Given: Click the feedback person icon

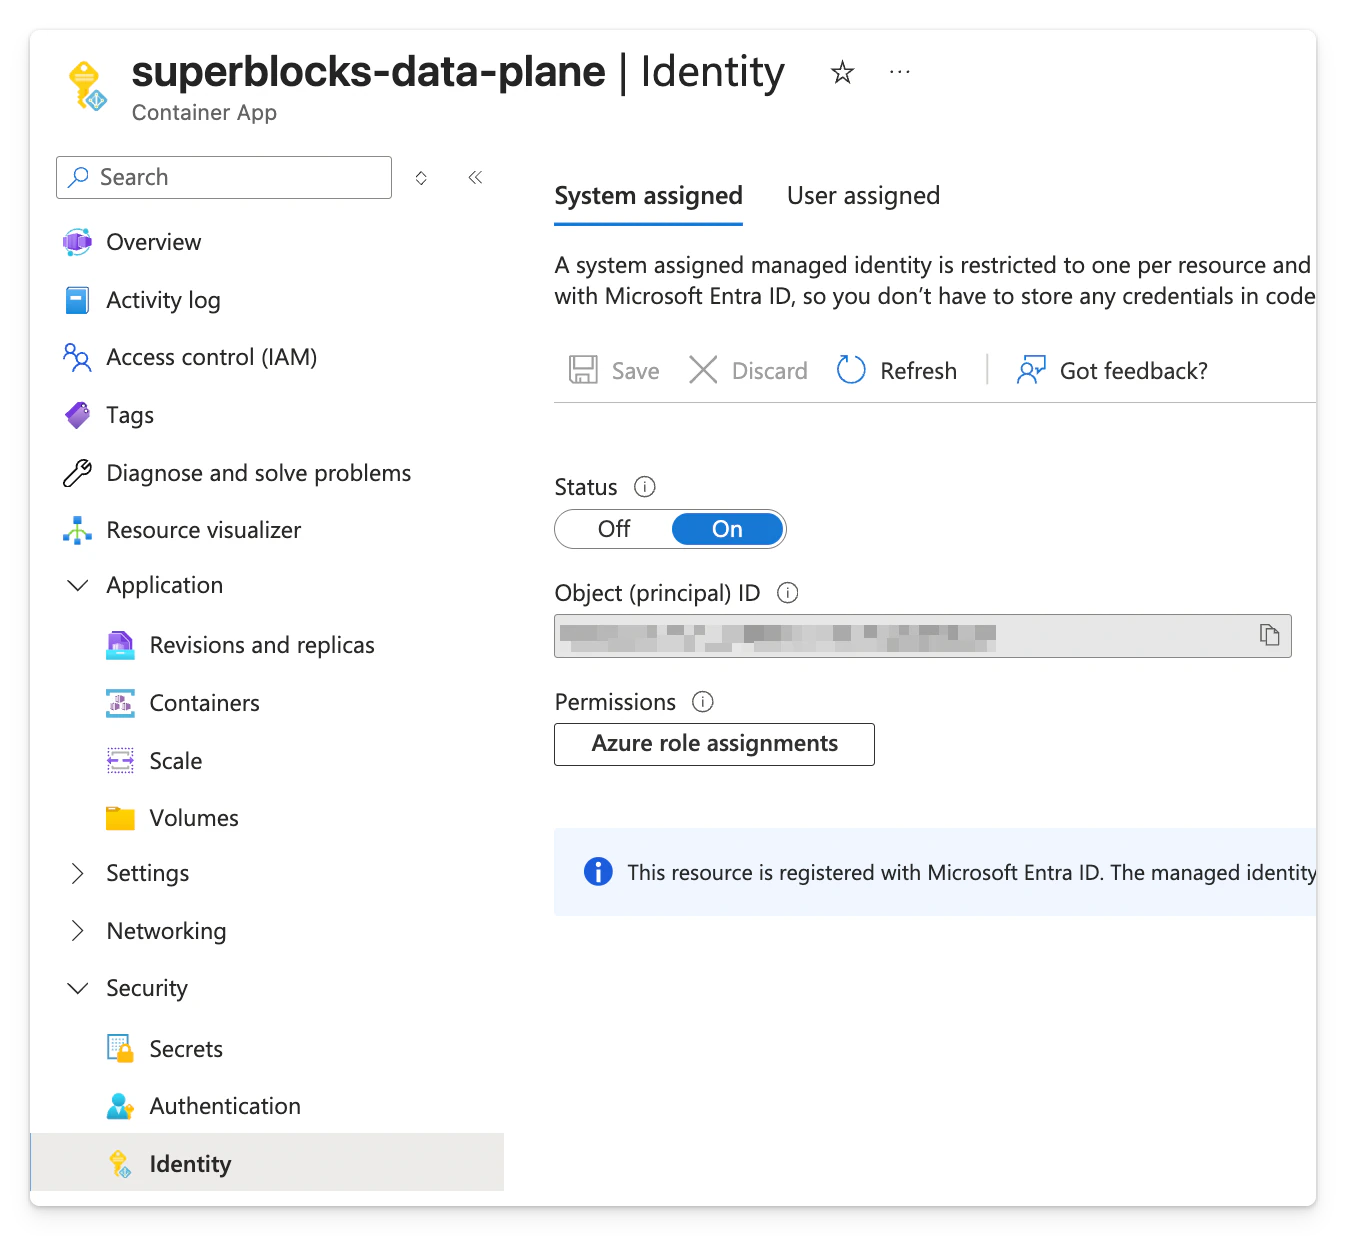Looking at the screenshot, I should point(1031,370).
